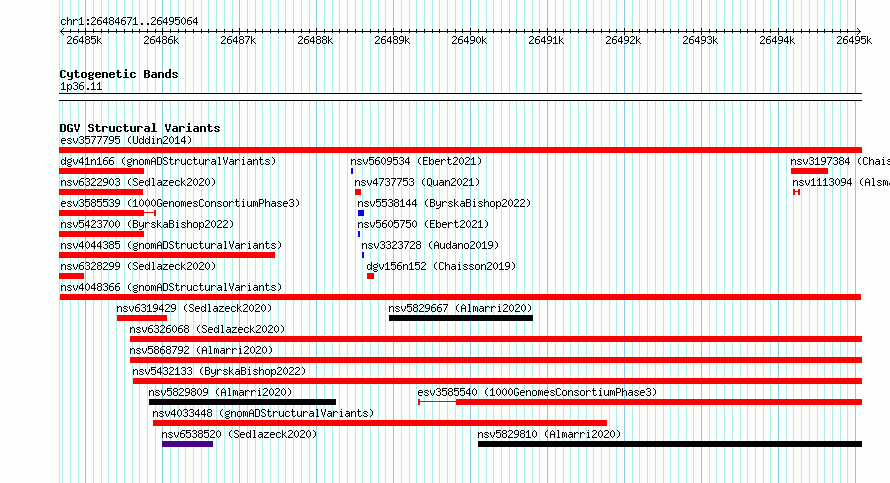The image size is (890, 483).
Task: Open nsv6538520 (Sedlazeck2020) label
Action: (x=239, y=434)
